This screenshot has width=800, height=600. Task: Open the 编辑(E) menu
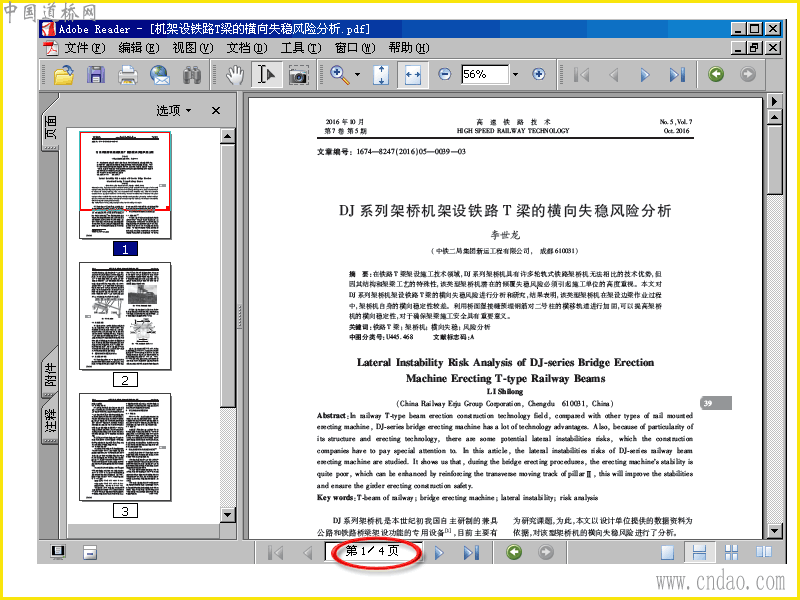[x=138, y=48]
